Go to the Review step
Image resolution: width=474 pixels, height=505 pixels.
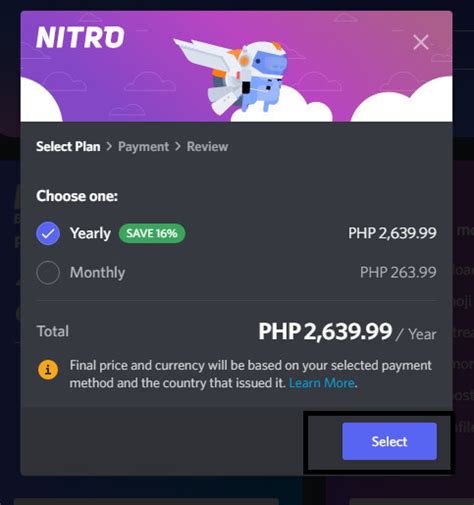coord(207,146)
